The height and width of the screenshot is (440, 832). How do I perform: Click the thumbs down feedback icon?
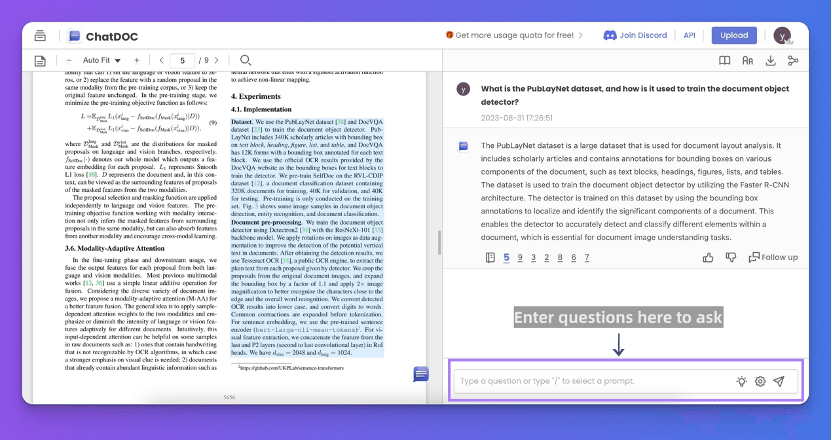coord(730,257)
